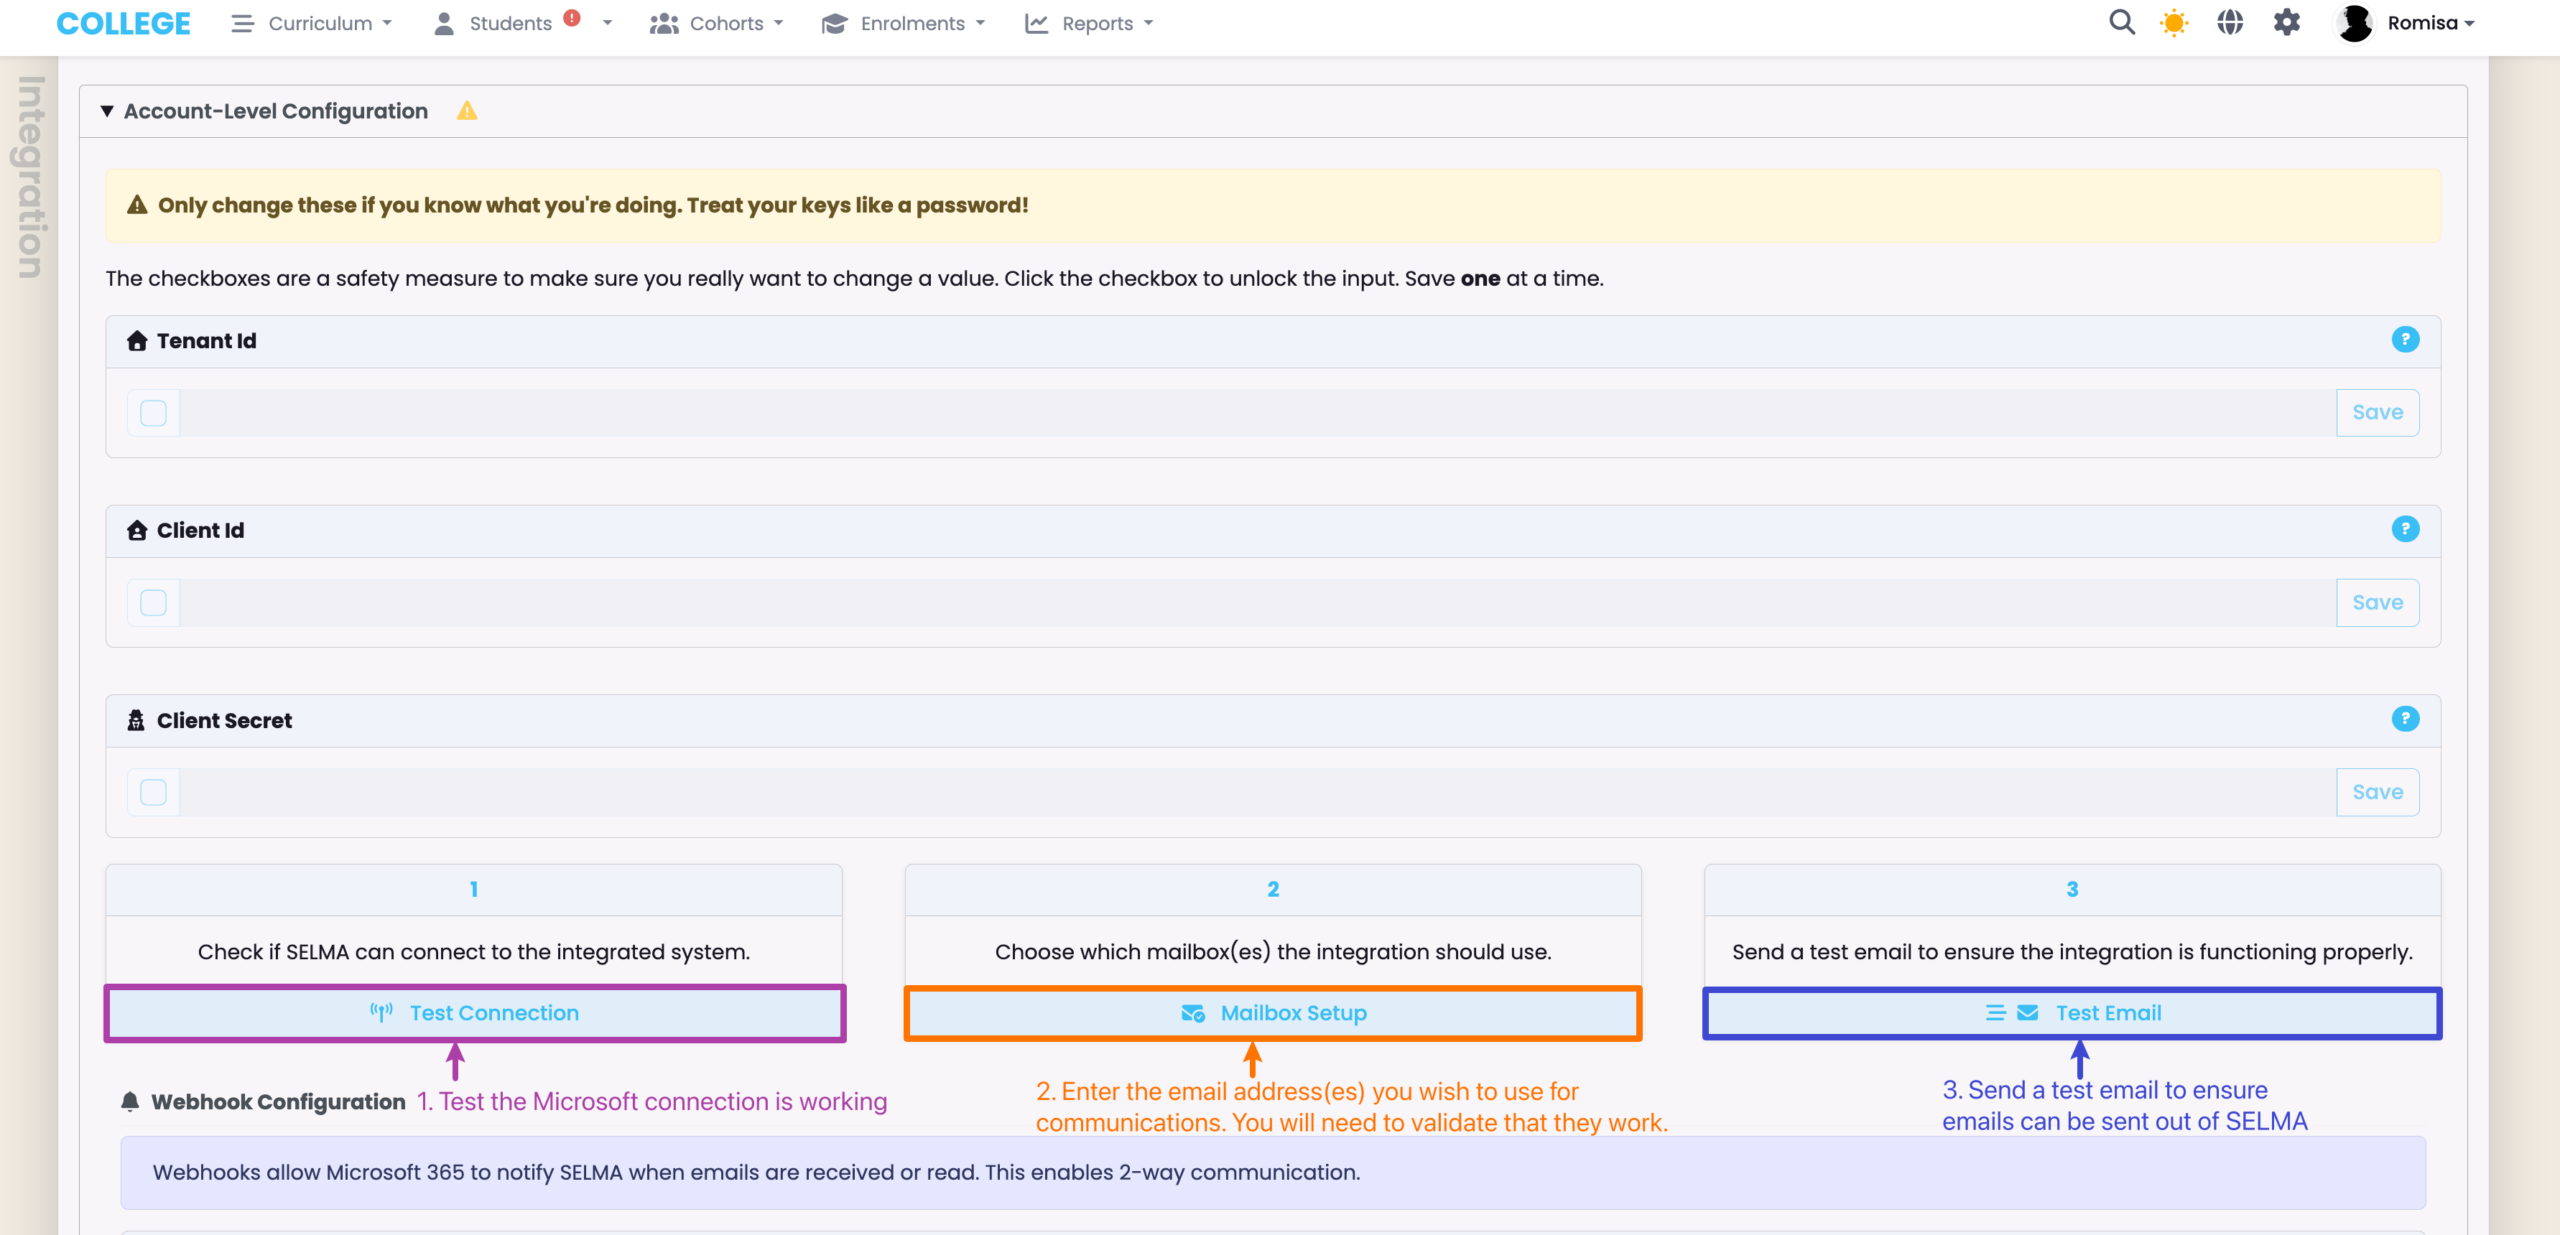Open the globe language icon
The width and height of the screenshot is (2560, 1235).
click(x=2230, y=22)
